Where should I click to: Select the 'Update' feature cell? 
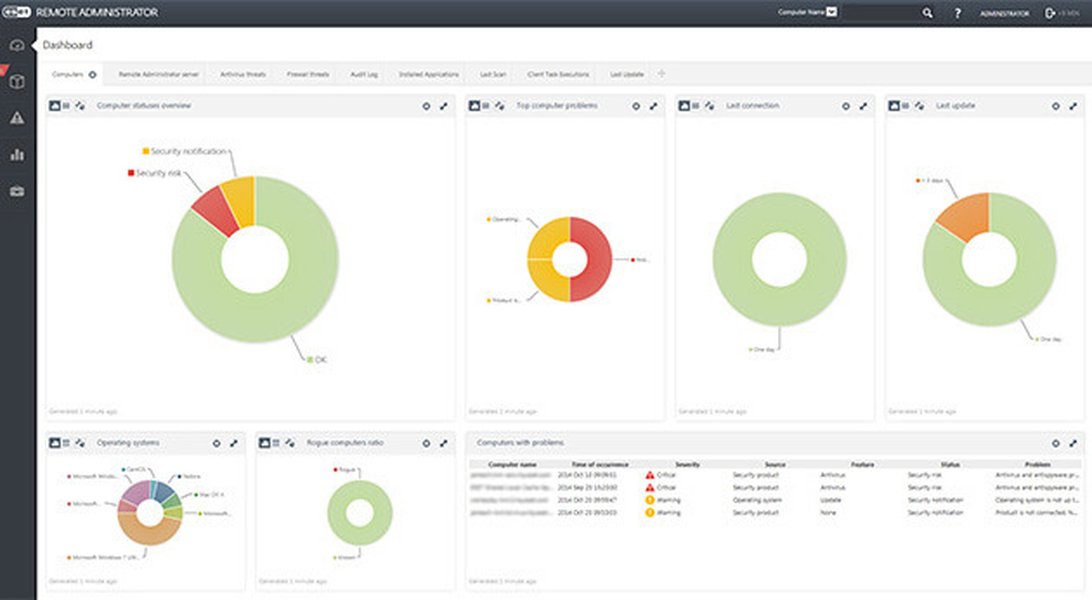coord(830,500)
